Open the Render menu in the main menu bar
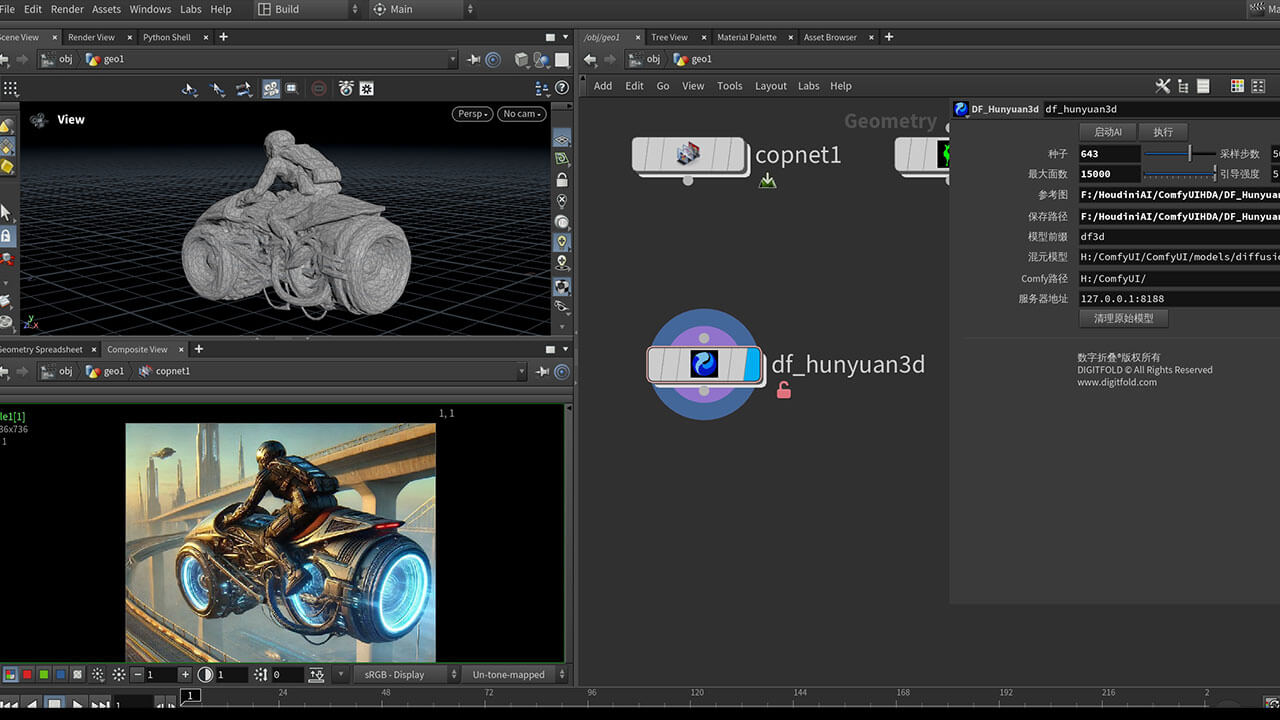Screen dimensions: 1280x720 pos(67,9)
